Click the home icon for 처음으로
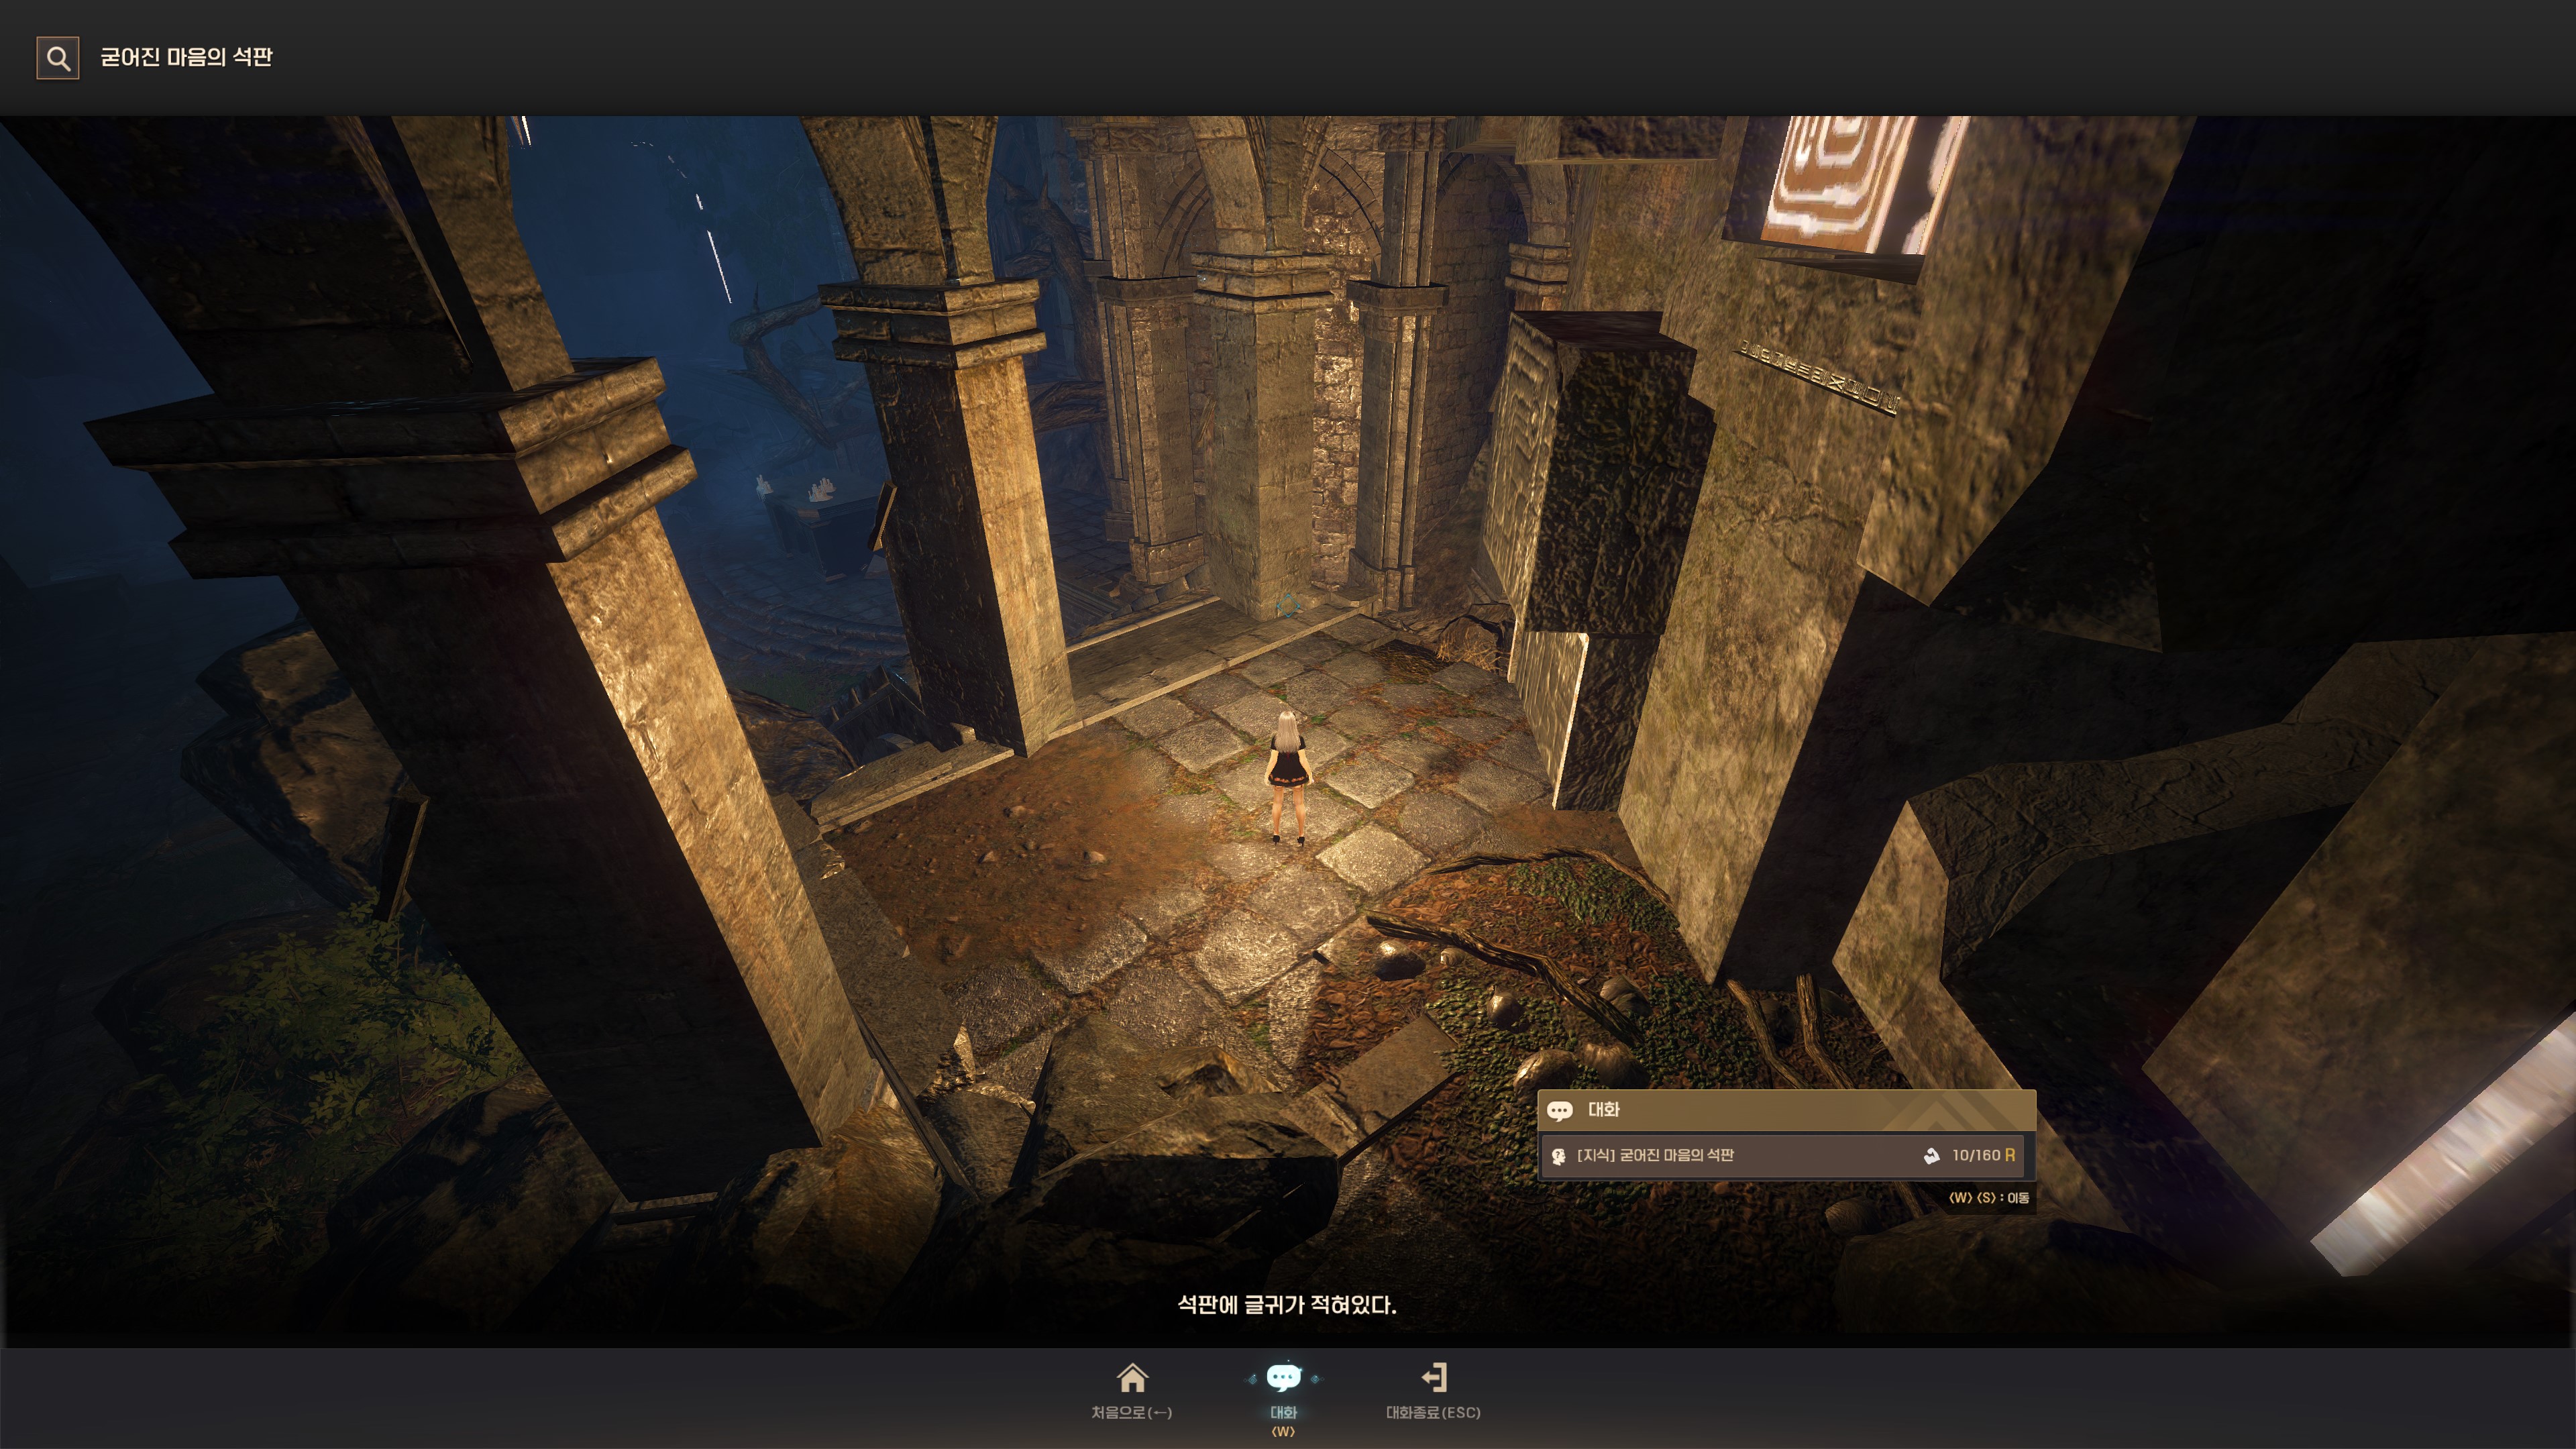 1132,1378
